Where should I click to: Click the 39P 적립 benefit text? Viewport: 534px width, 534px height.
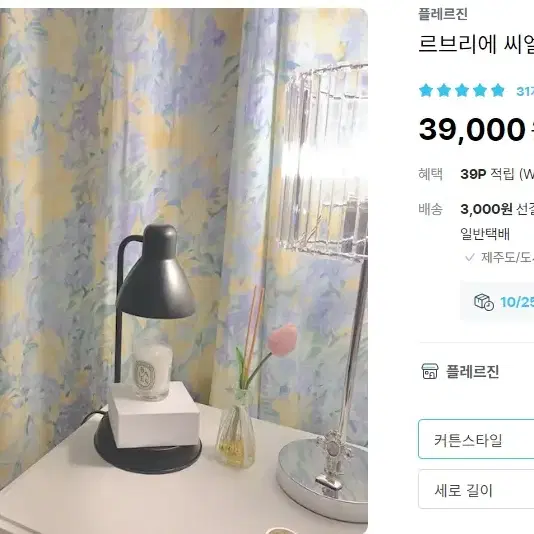(x=497, y=174)
